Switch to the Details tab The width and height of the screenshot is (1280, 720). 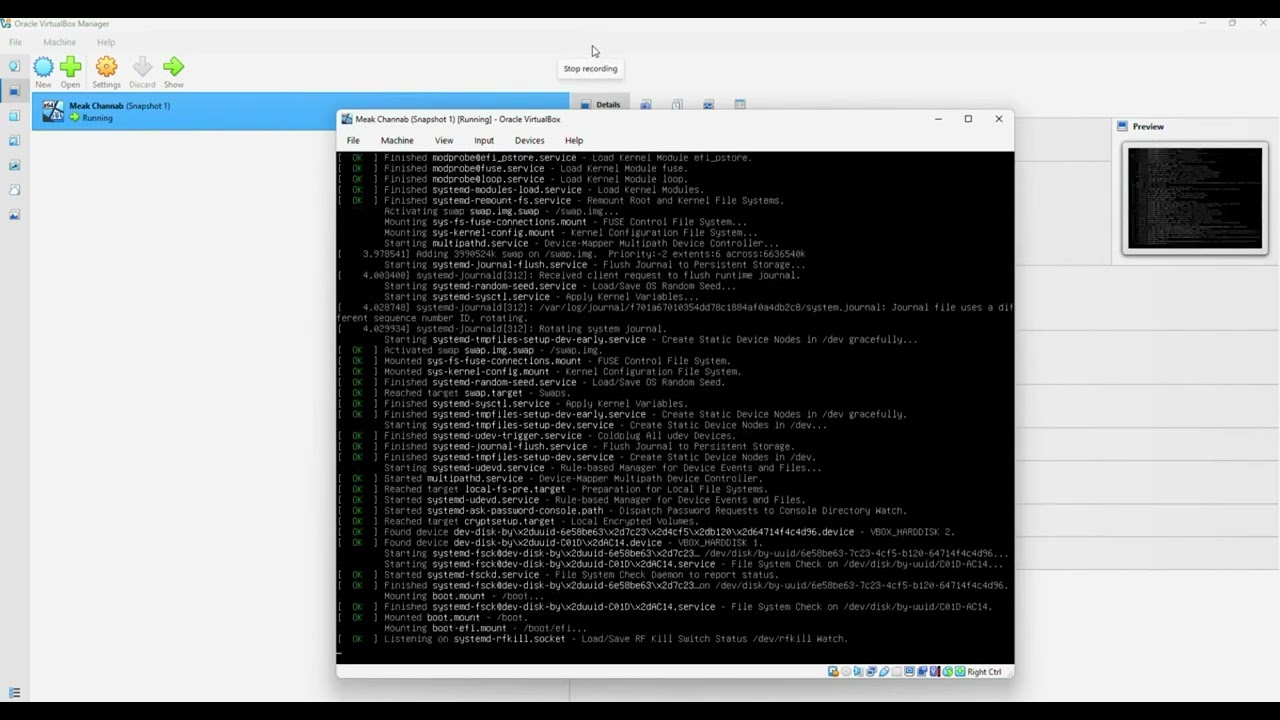(x=600, y=104)
